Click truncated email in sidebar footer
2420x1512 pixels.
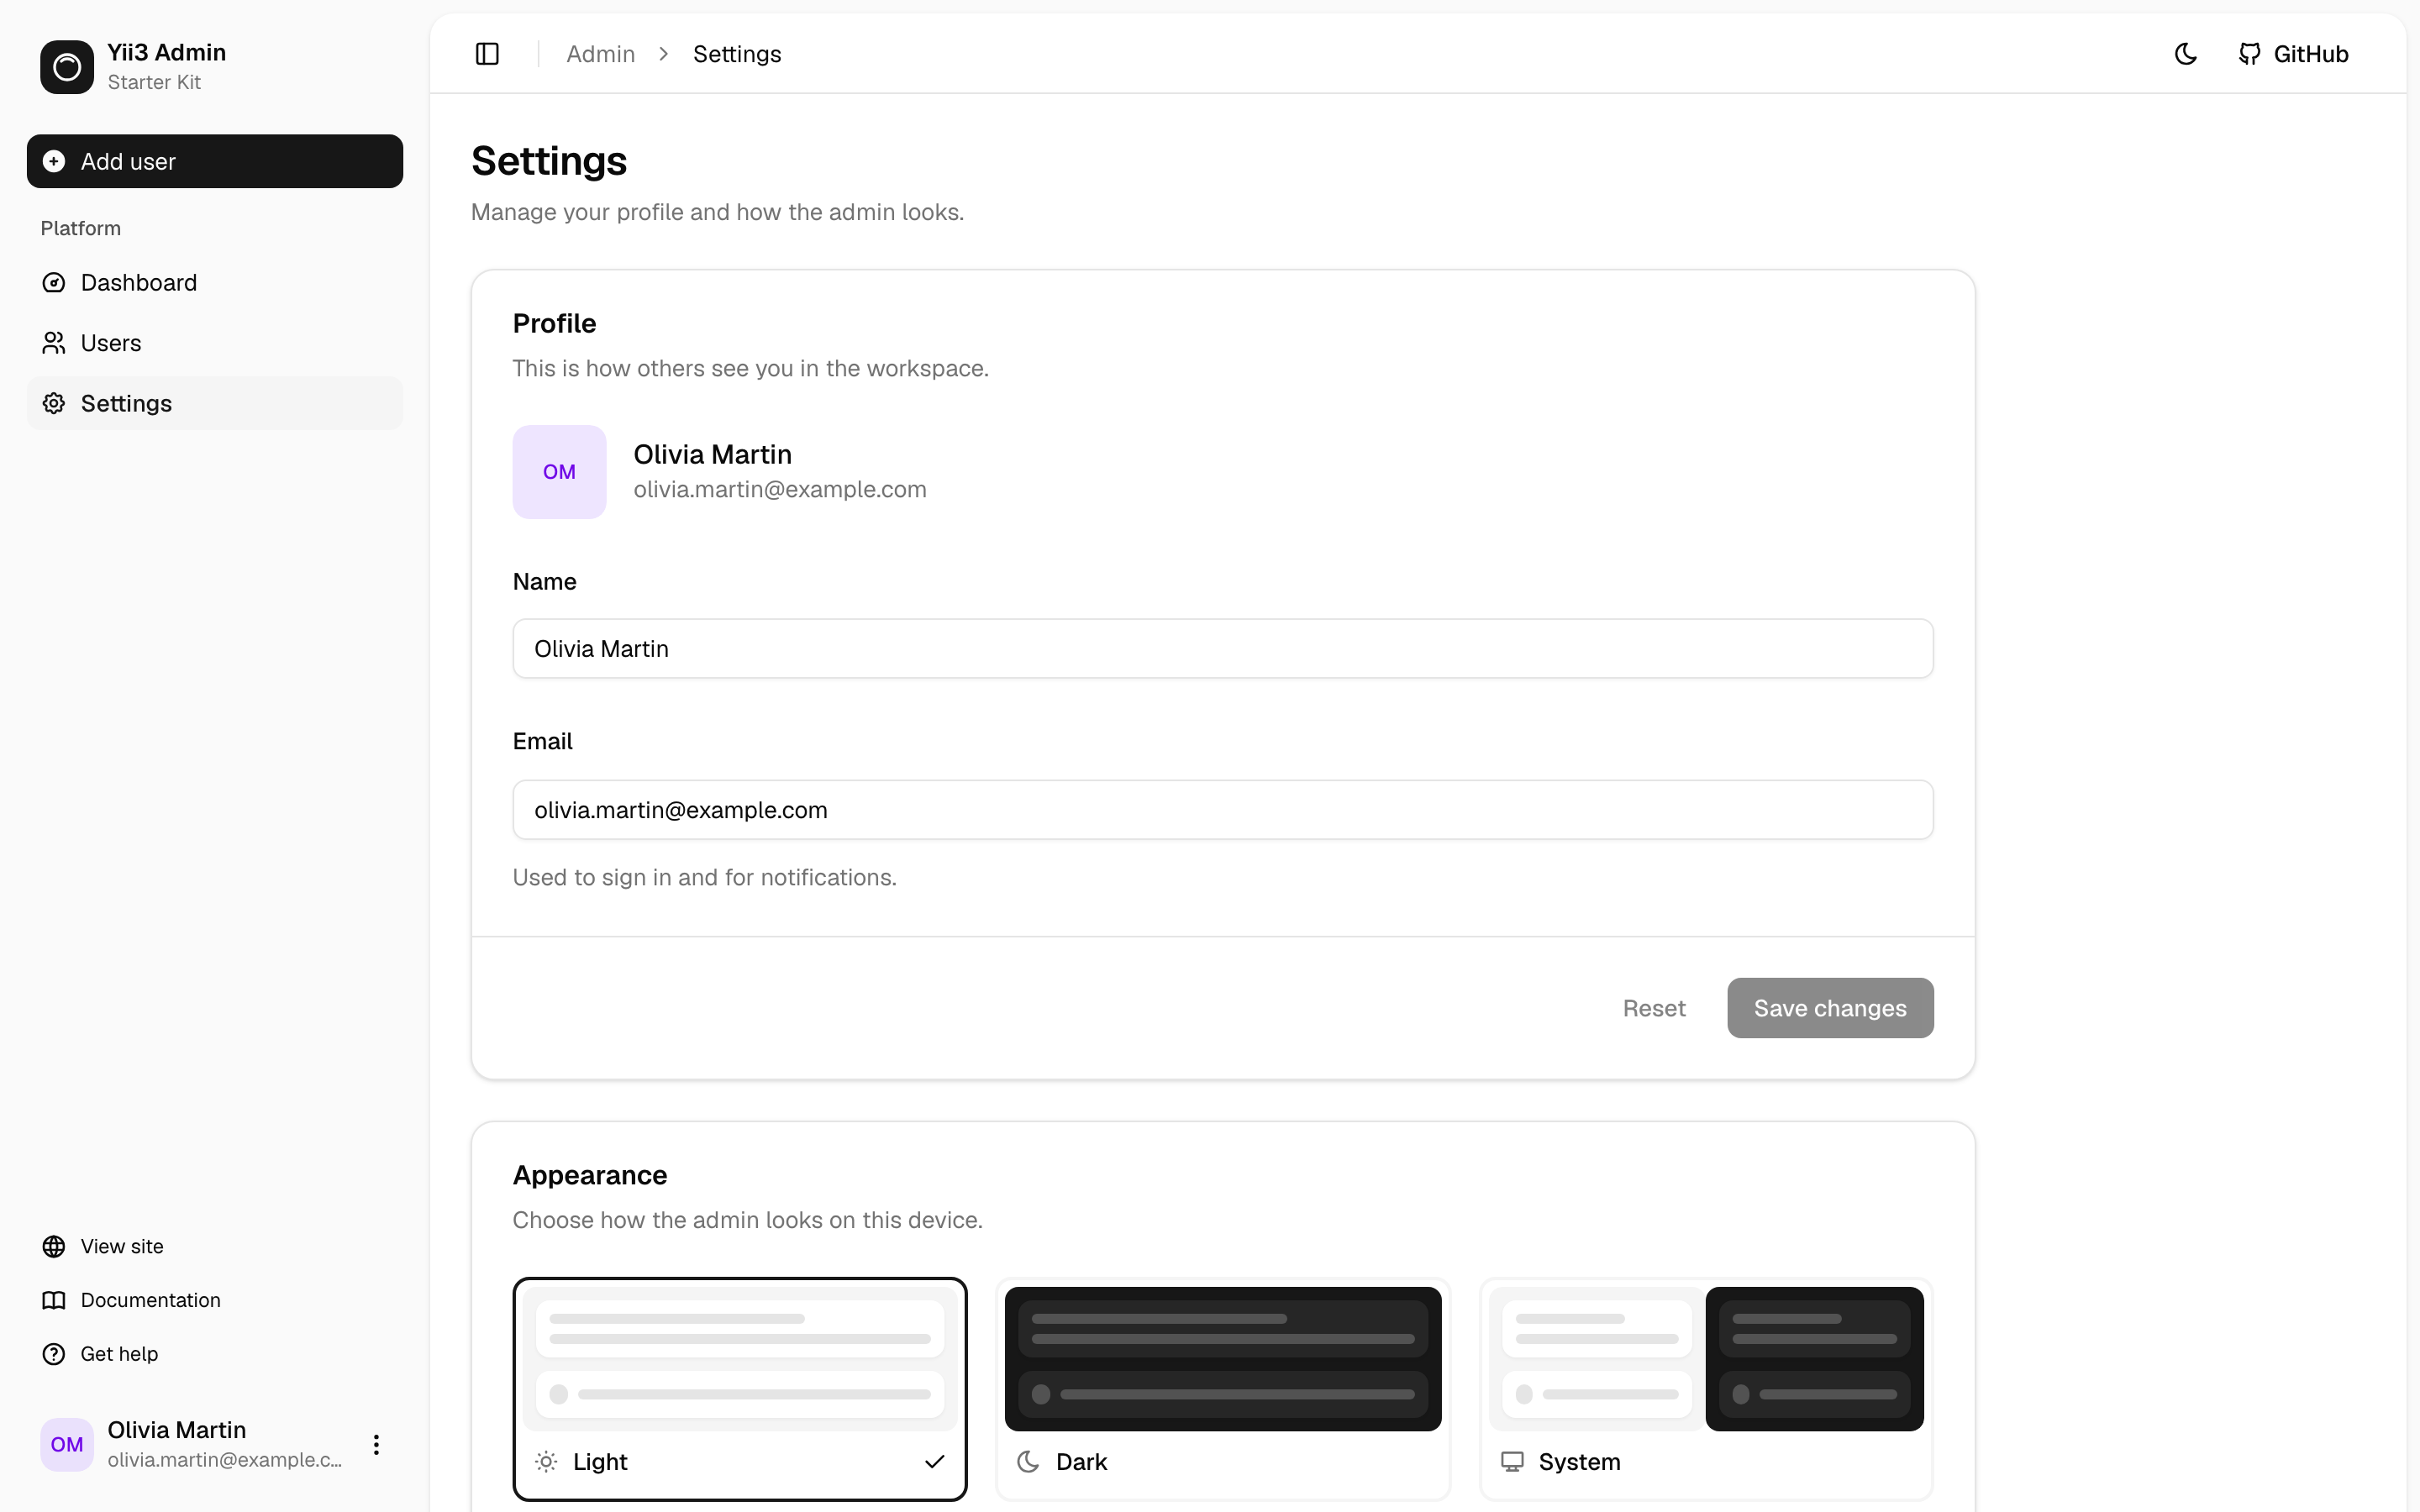[225, 1460]
